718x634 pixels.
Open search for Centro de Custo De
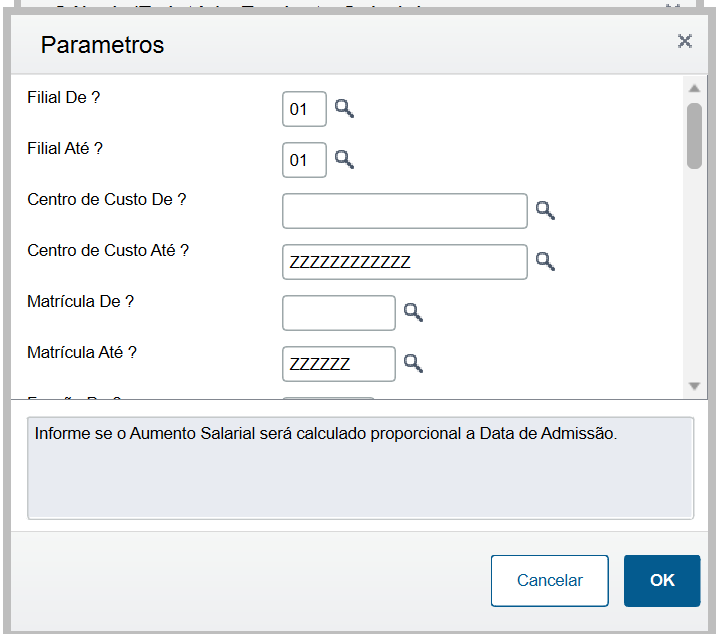pos(545,211)
